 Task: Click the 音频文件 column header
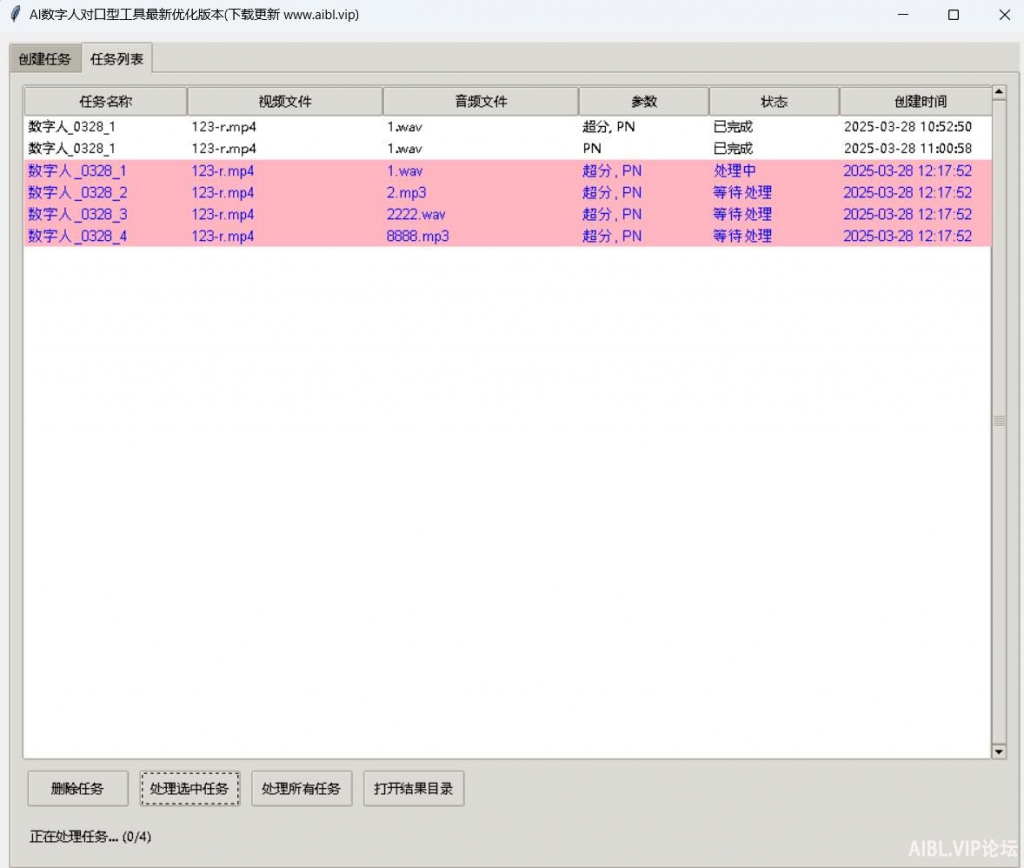pos(480,101)
